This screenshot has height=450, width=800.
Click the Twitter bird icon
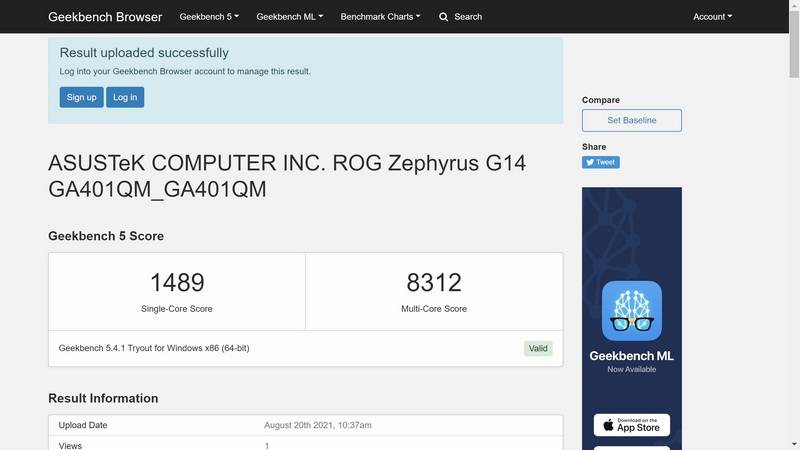coord(590,162)
